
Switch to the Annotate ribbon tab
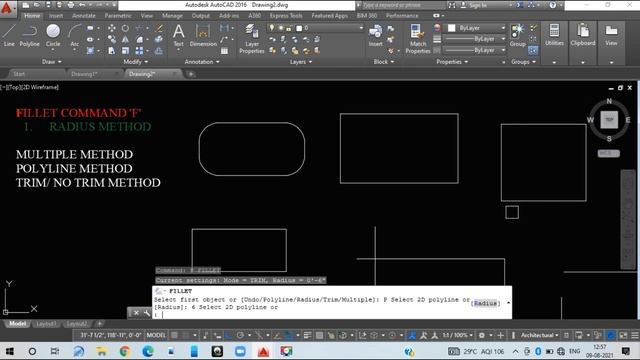click(84, 16)
